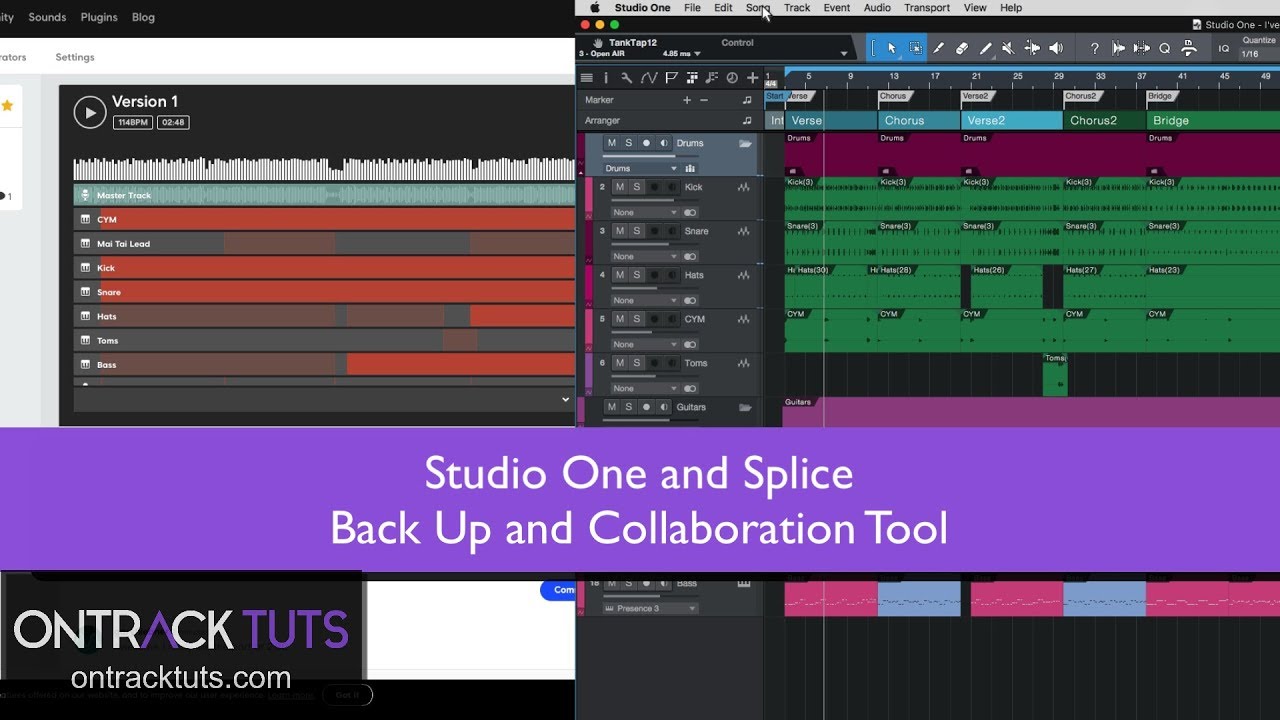Open the Presence 3 instrument dropdown
1280x720 pixels.
pyautogui.click(x=650, y=608)
